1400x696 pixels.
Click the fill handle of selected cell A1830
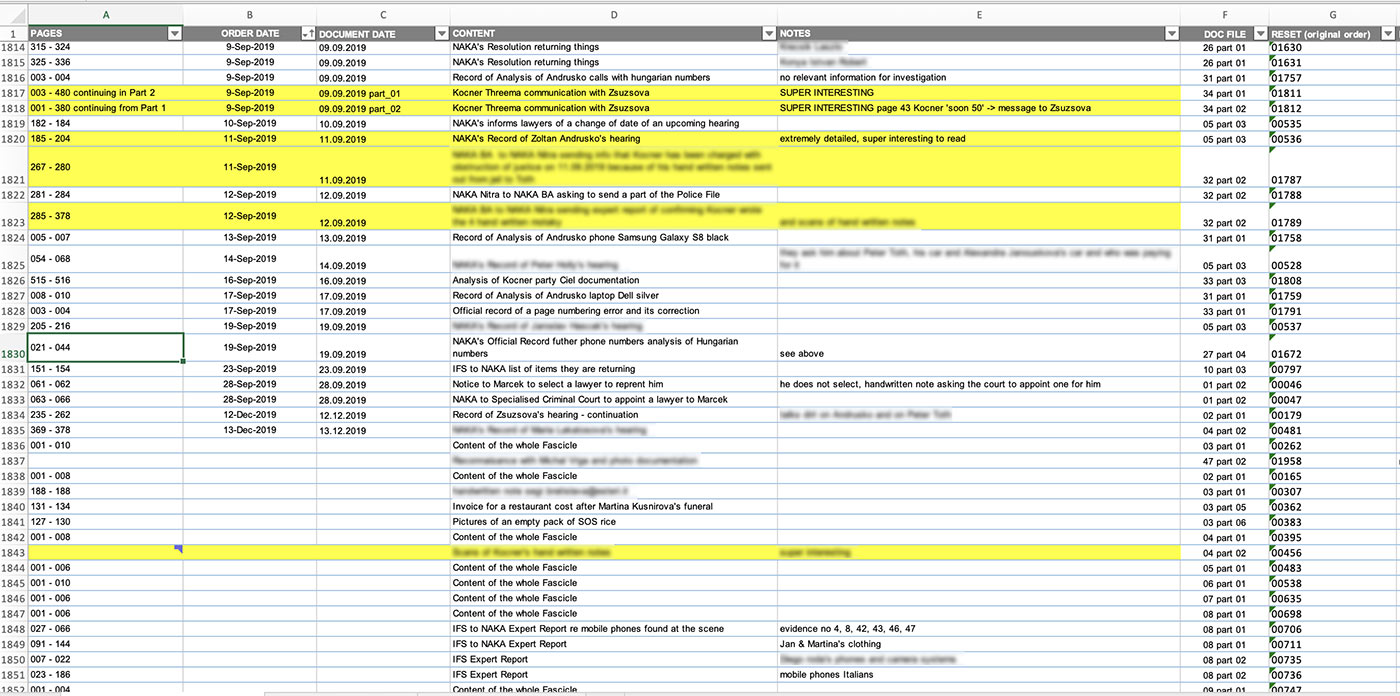point(184,360)
